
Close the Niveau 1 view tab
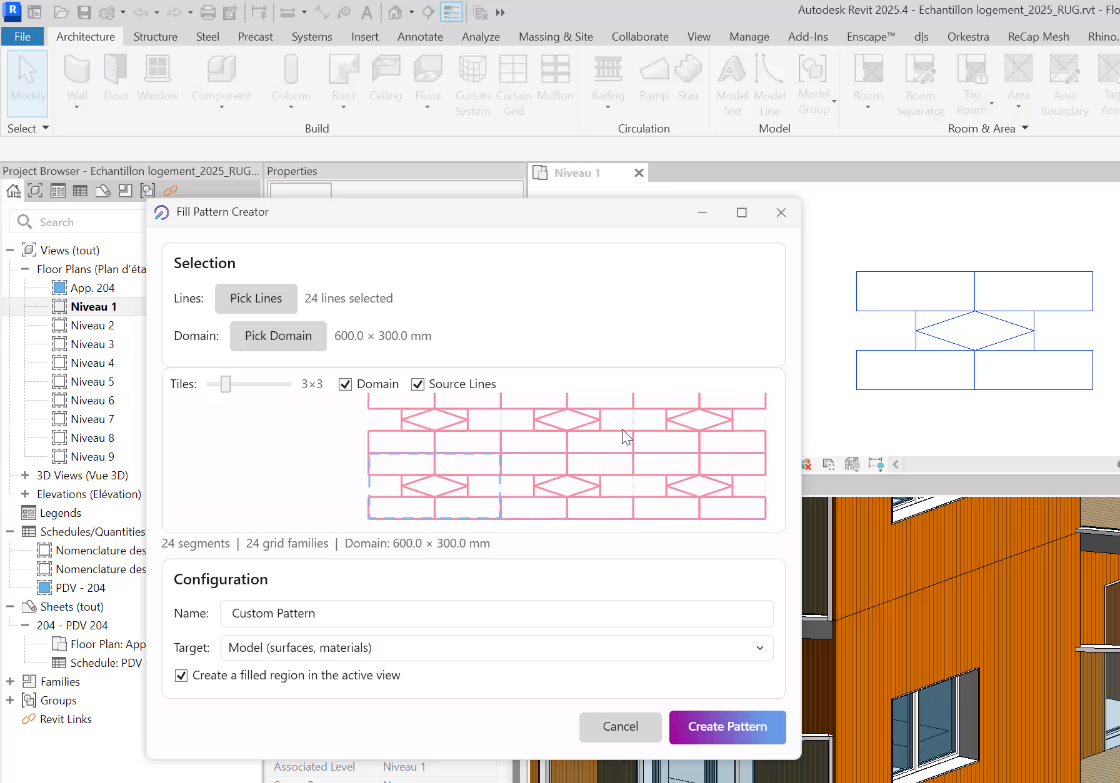pyautogui.click(x=639, y=173)
